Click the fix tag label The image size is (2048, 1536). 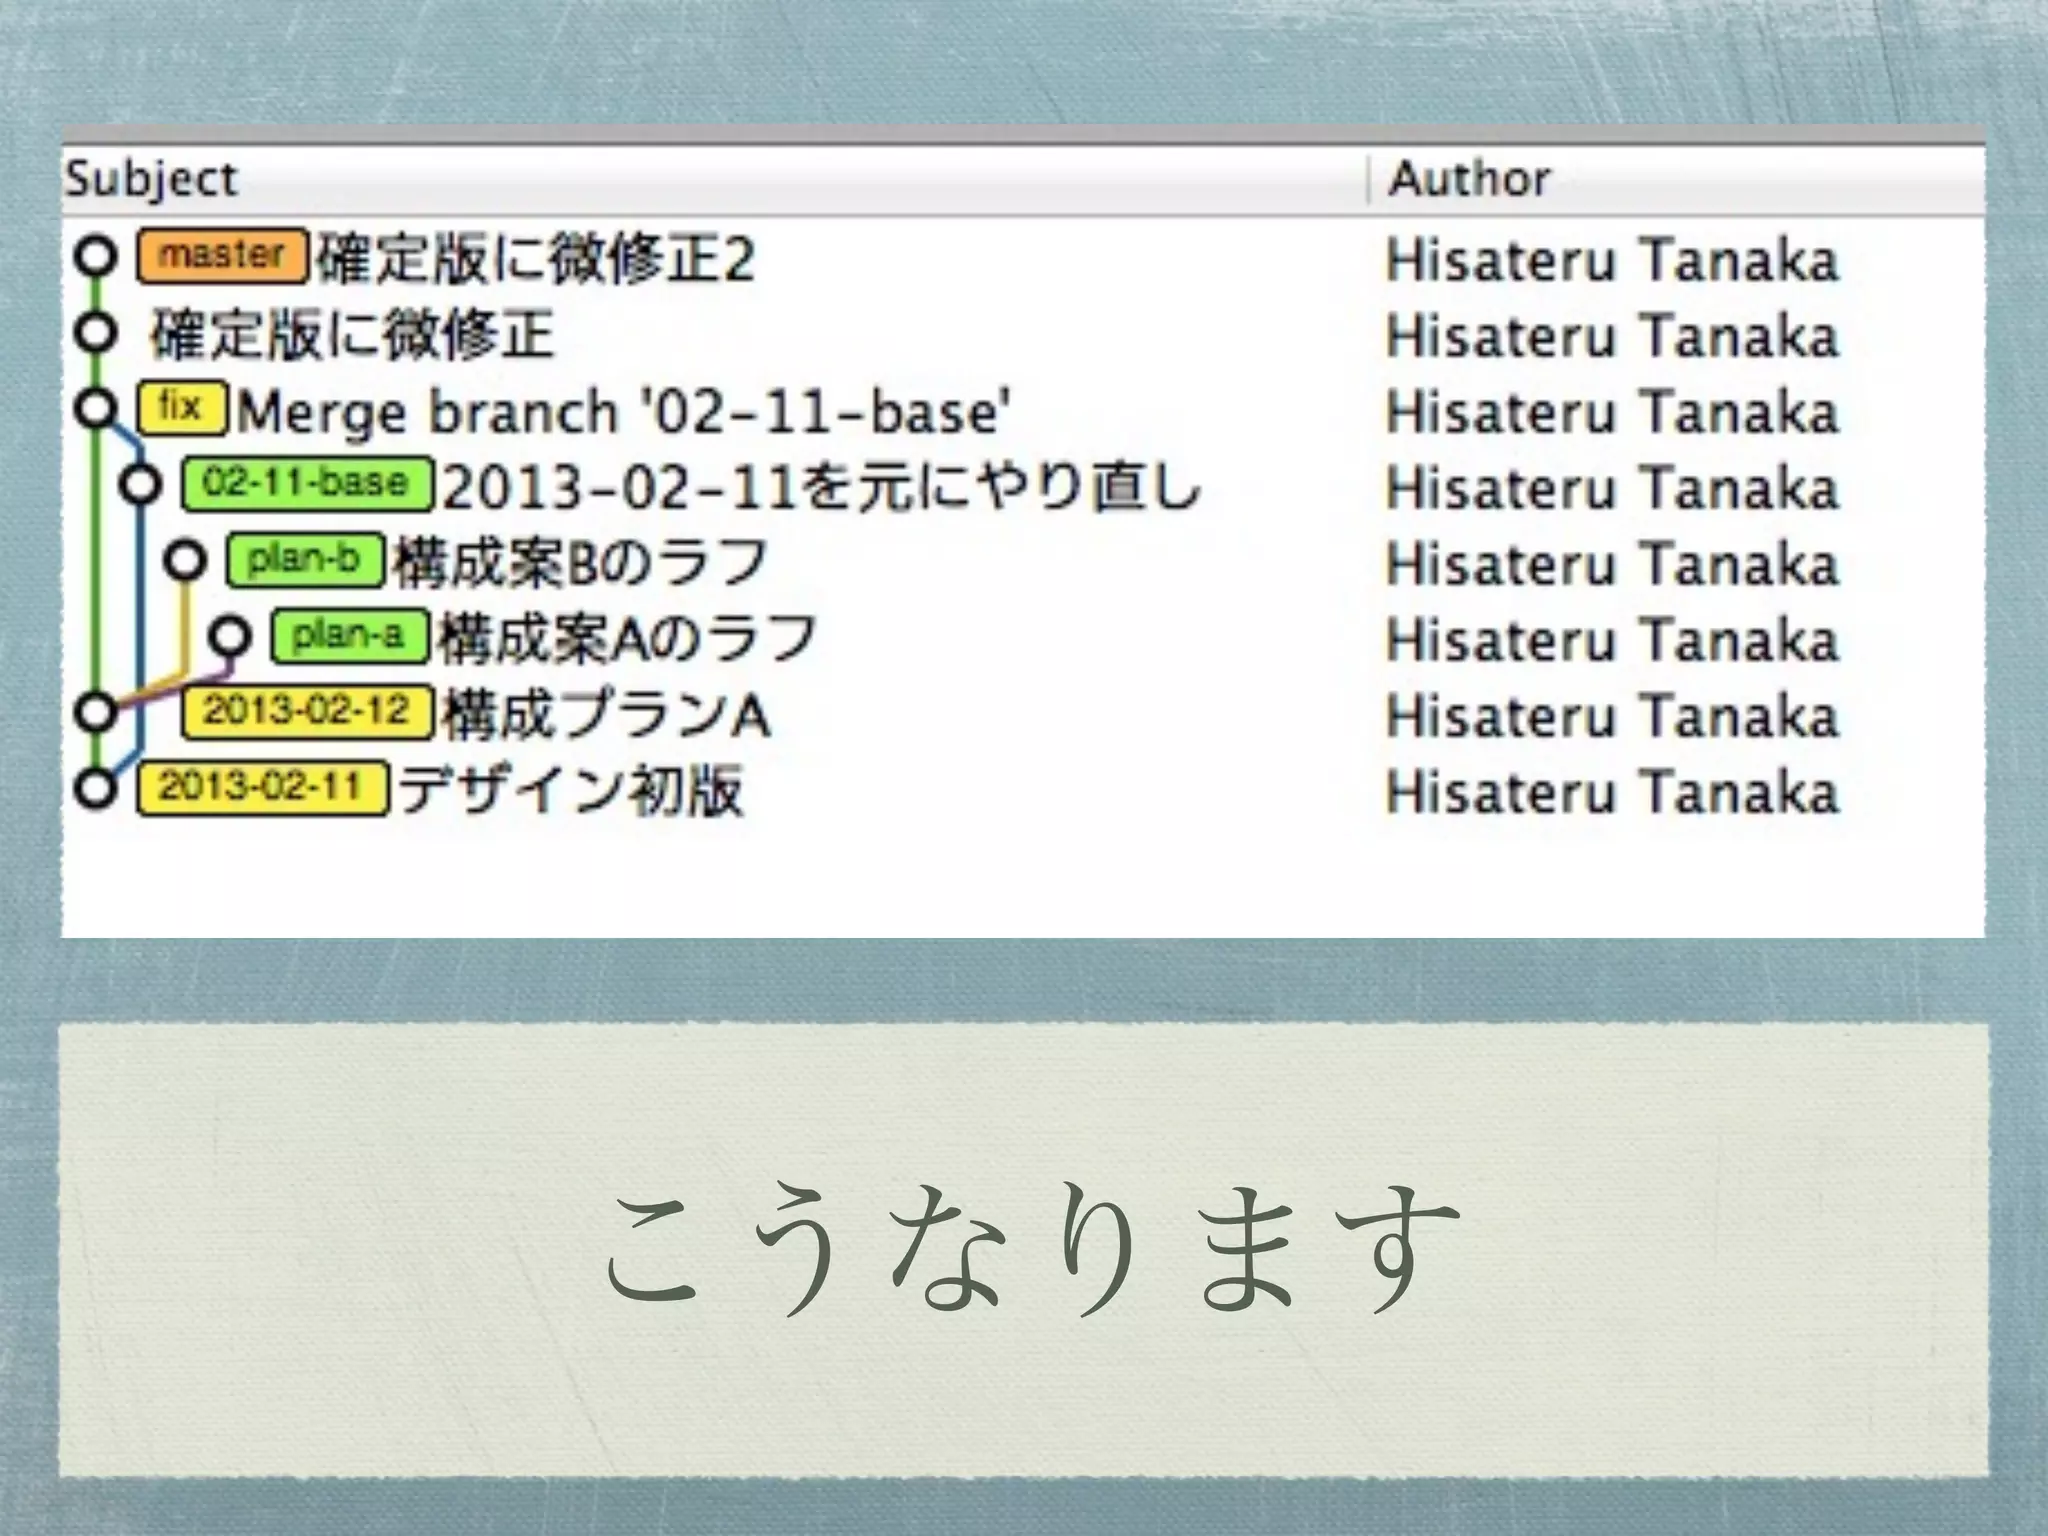coord(182,408)
